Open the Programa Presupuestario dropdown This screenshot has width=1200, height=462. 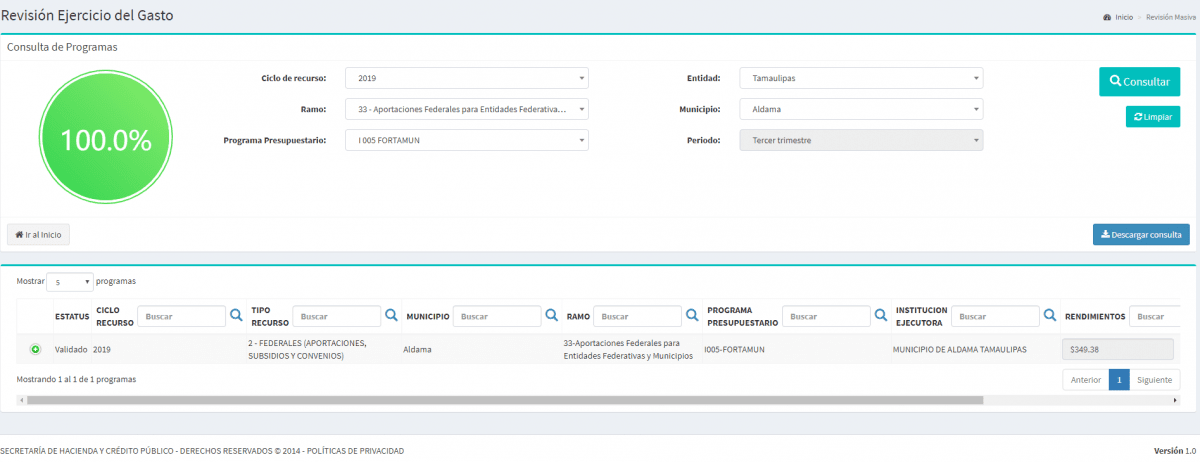(x=466, y=140)
